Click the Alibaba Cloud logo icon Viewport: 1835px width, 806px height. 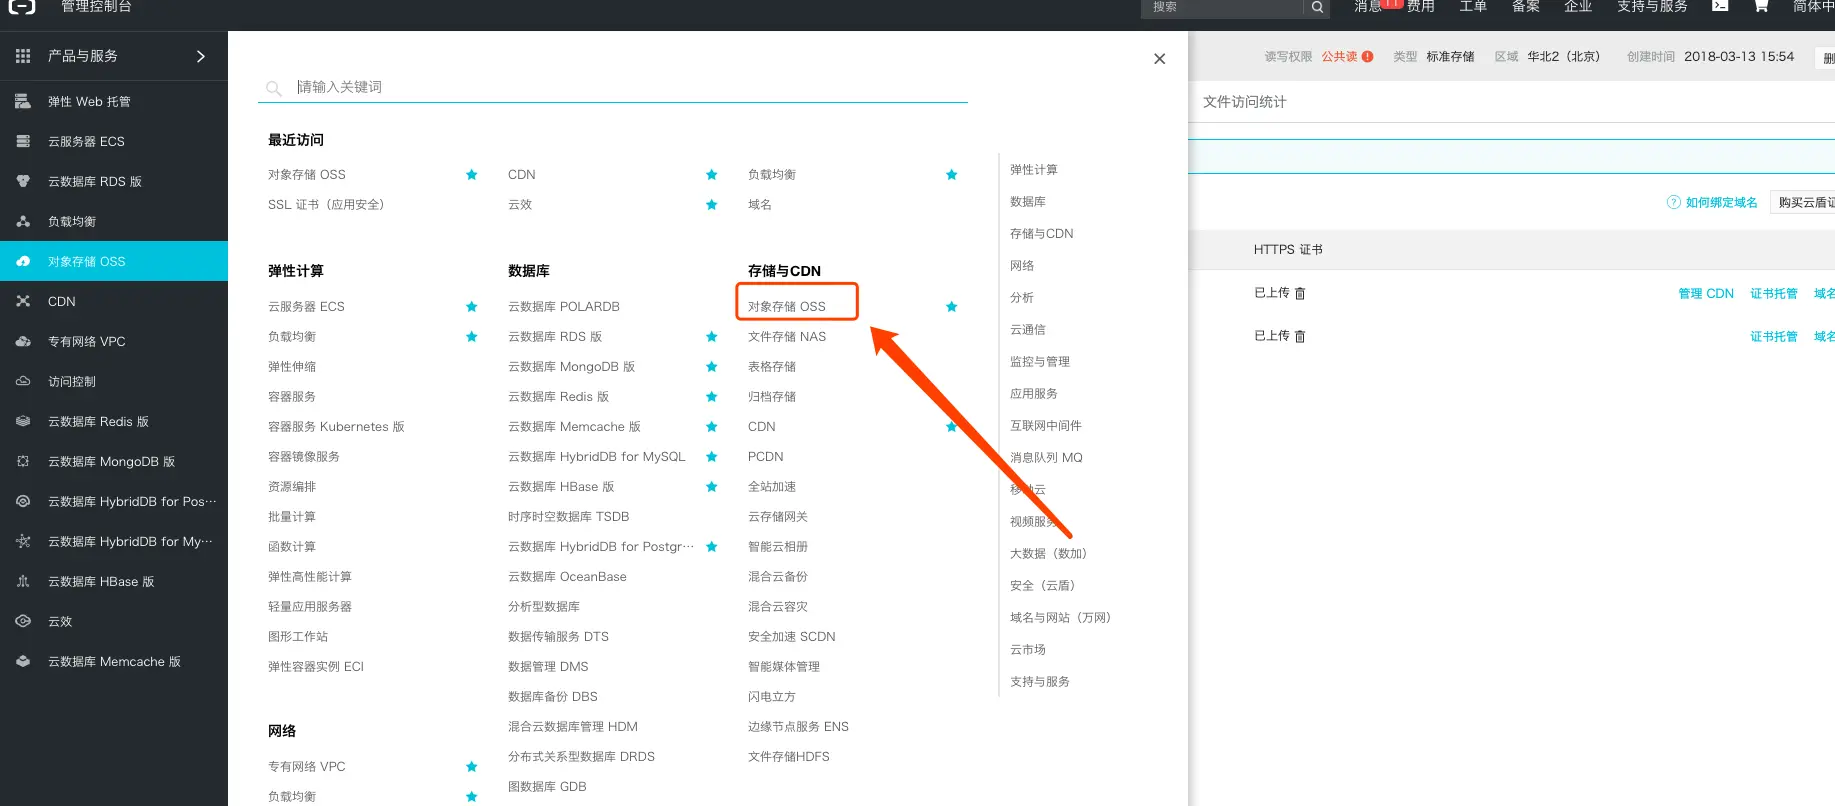click(x=22, y=6)
